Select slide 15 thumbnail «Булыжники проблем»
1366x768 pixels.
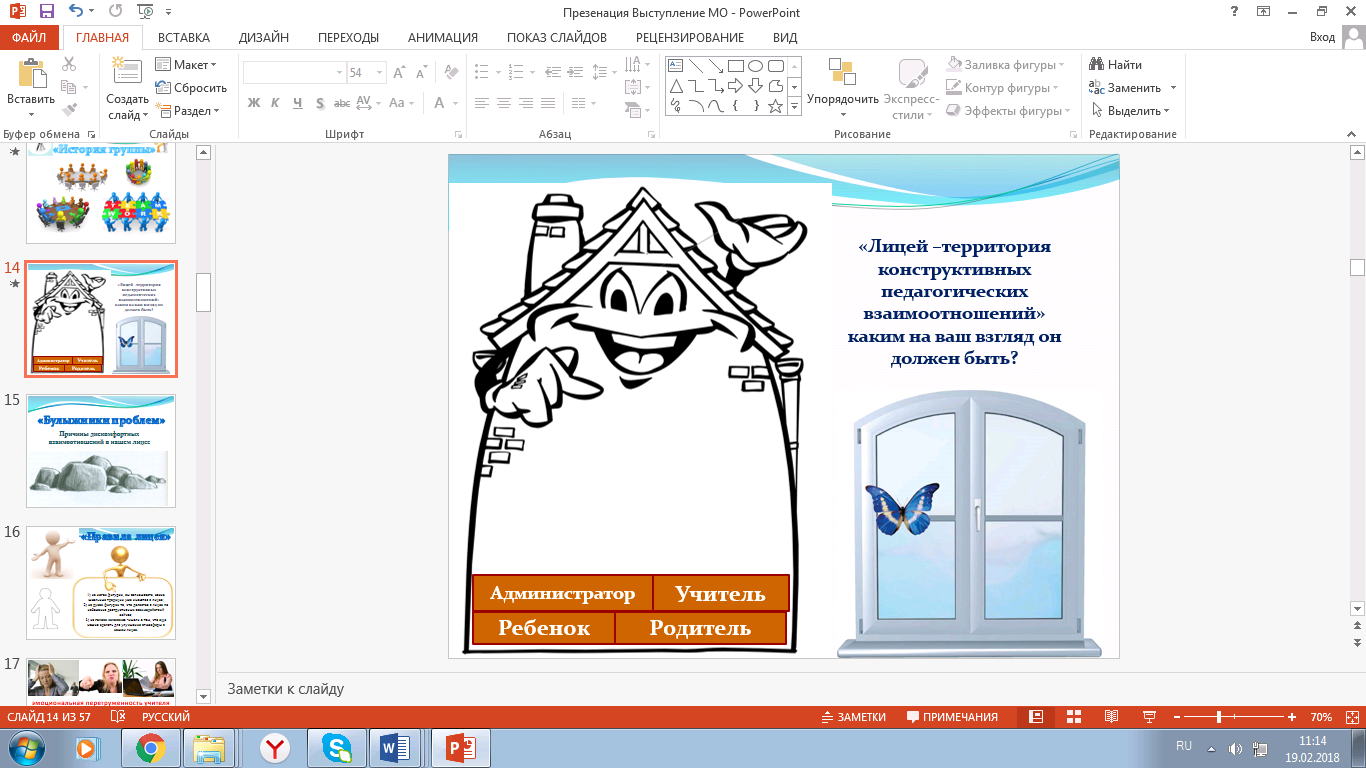click(100, 450)
